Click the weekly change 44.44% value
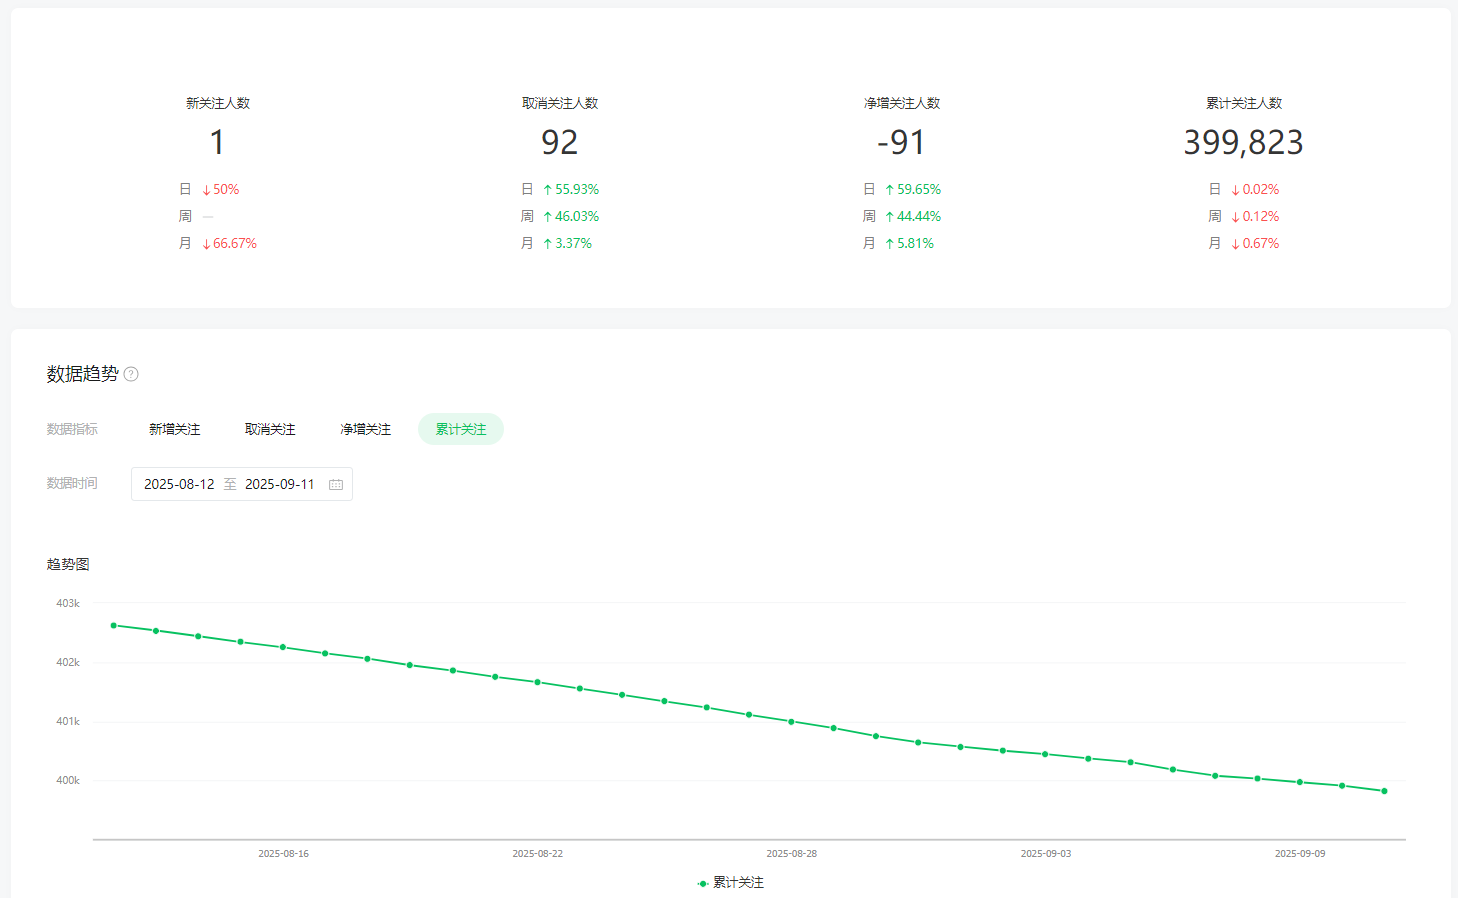Screen dimensions: 1458x898 [913, 216]
